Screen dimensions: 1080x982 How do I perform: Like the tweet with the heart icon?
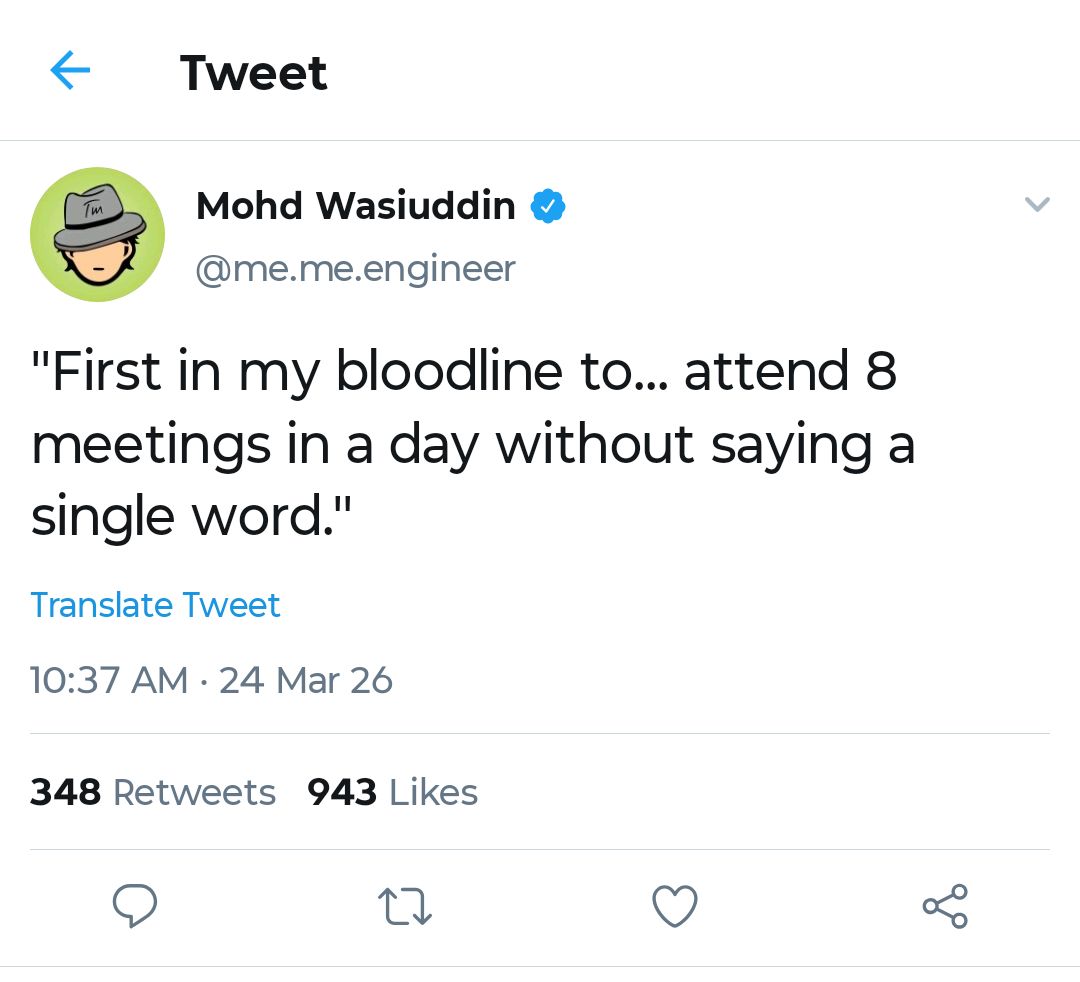674,907
